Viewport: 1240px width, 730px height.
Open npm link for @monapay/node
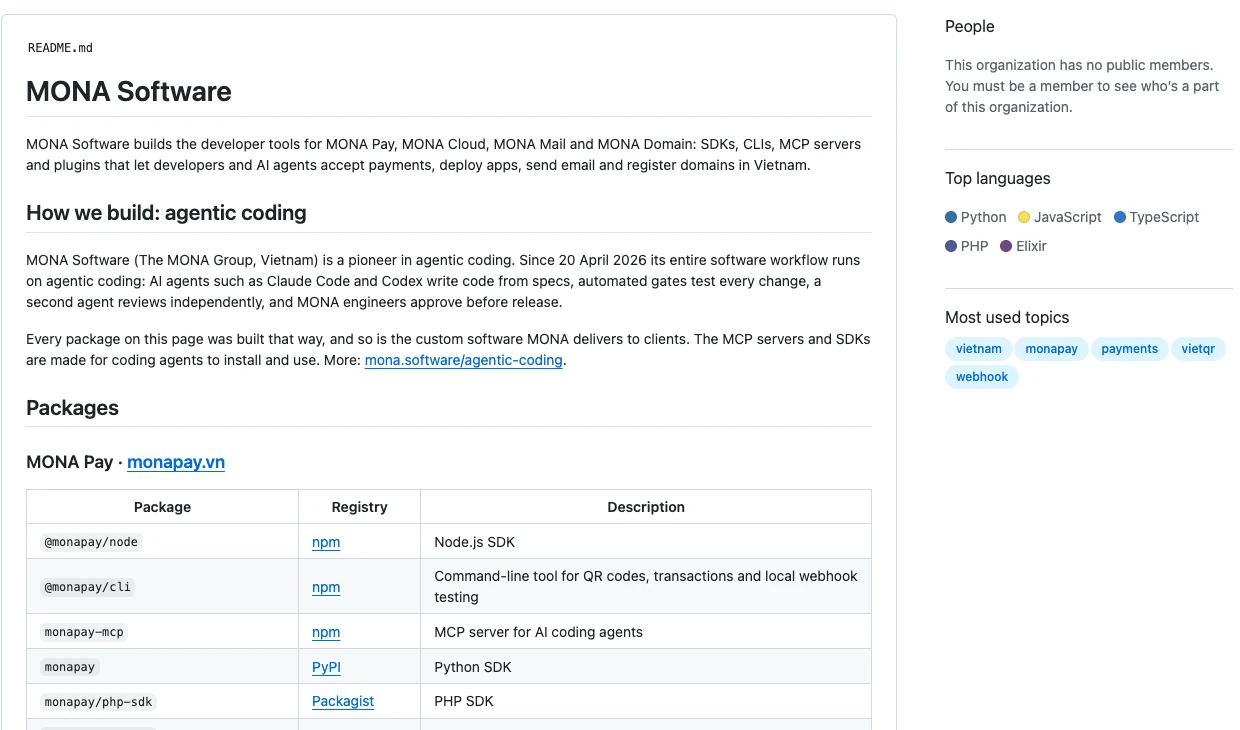pos(326,542)
